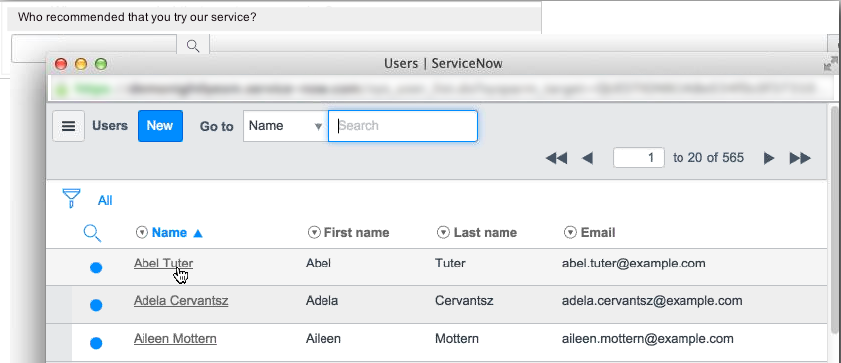
Task: Open the Name field dropdown next to Go to
Action: [285, 126]
